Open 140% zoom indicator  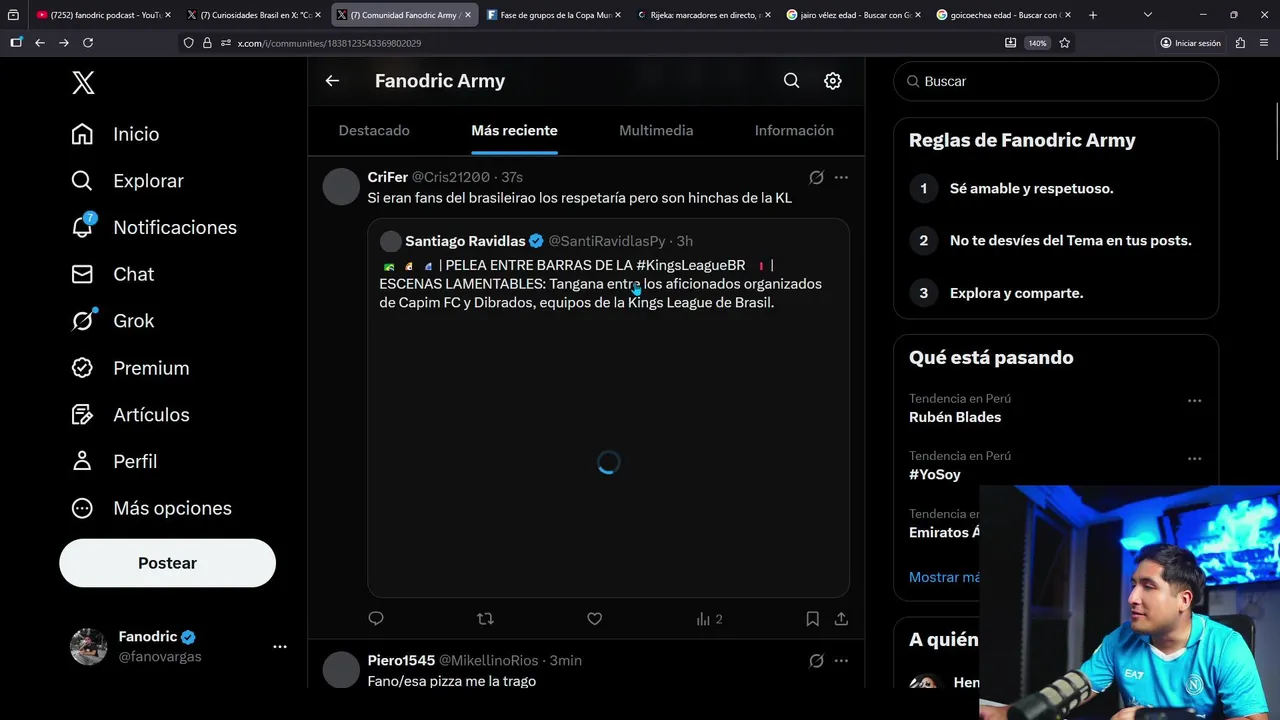pyautogui.click(x=1037, y=43)
